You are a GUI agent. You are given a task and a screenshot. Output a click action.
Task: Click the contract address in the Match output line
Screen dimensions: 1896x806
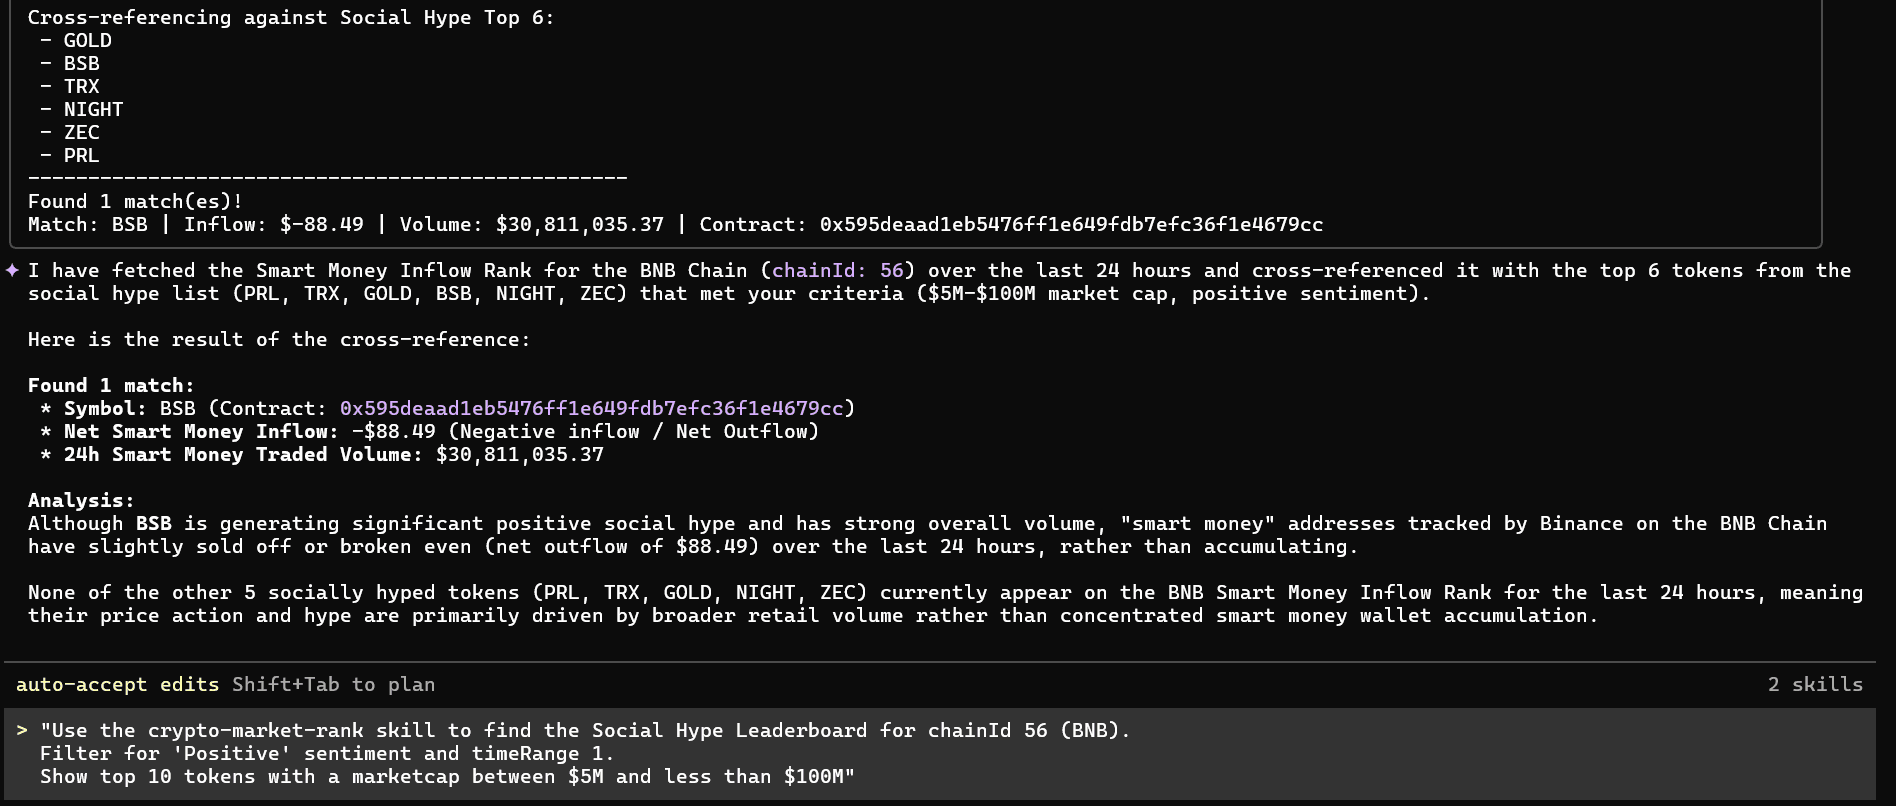[x=1071, y=224]
